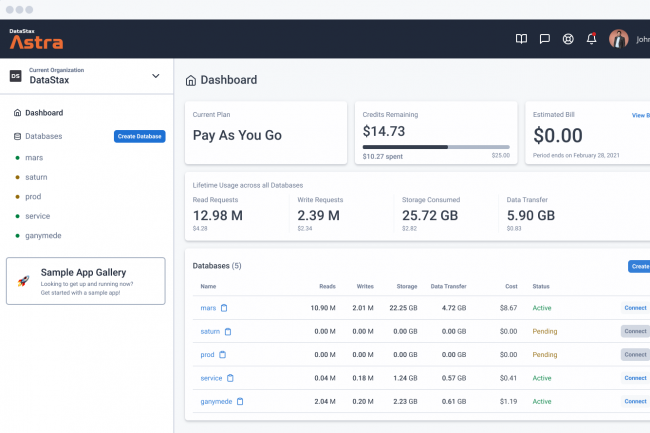The height and width of the screenshot is (433, 650).
Task: Click Connect for the service row
Action: click(635, 378)
